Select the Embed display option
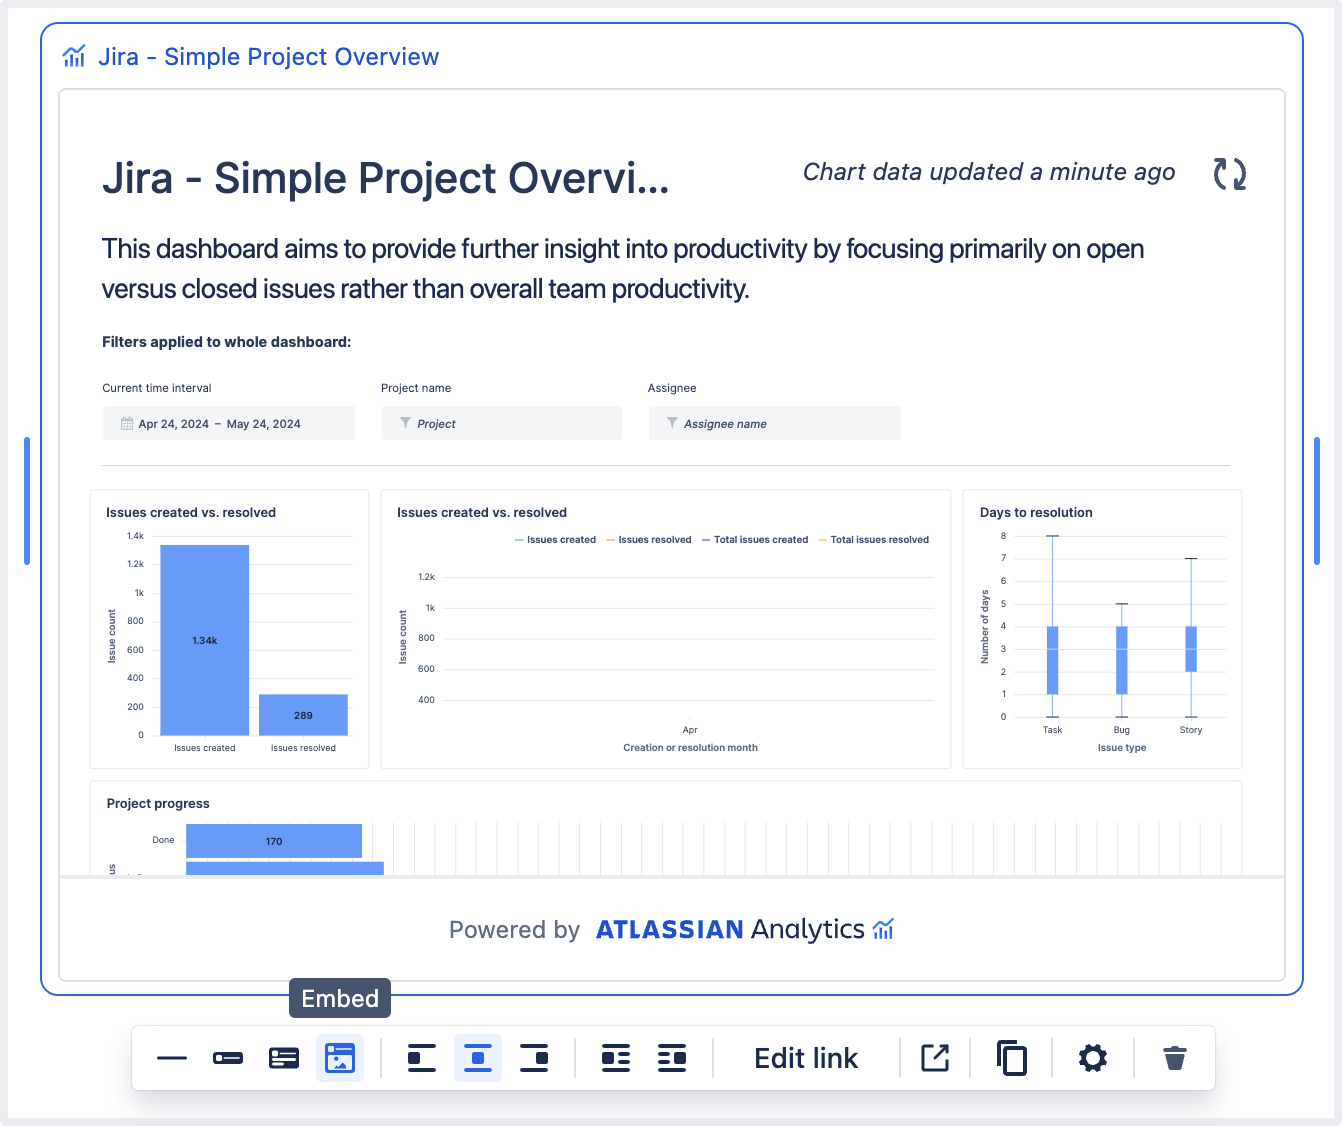 pyautogui.click(x=340, y=1058)
